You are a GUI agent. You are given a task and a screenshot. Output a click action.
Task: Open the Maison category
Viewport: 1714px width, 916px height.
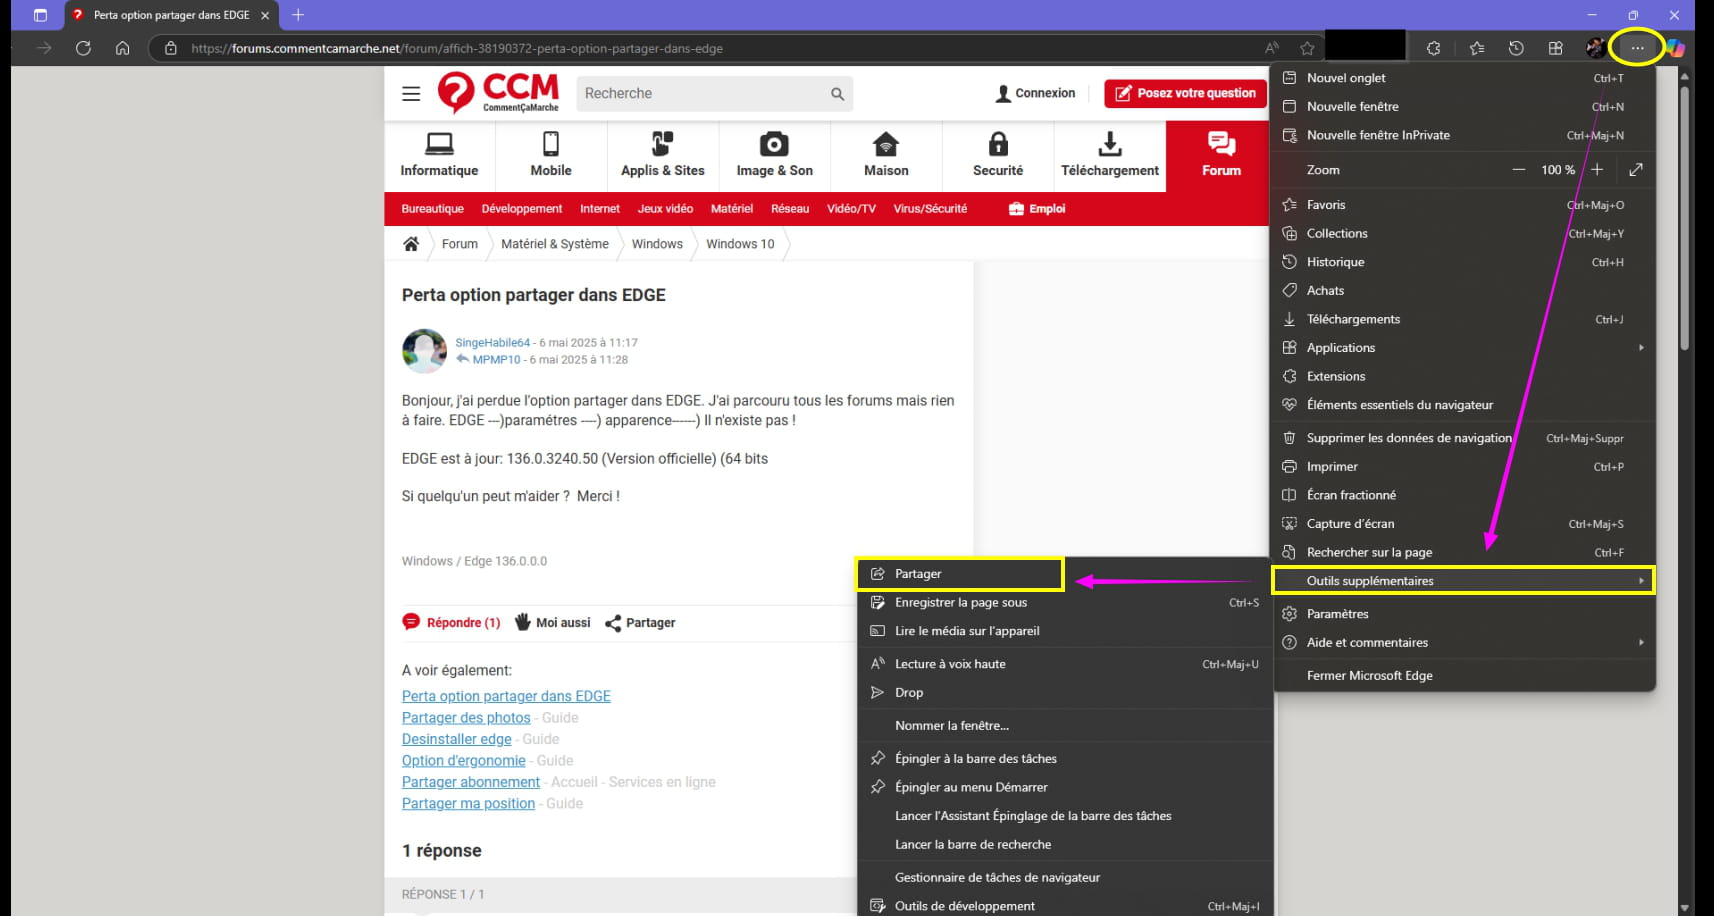886,154
